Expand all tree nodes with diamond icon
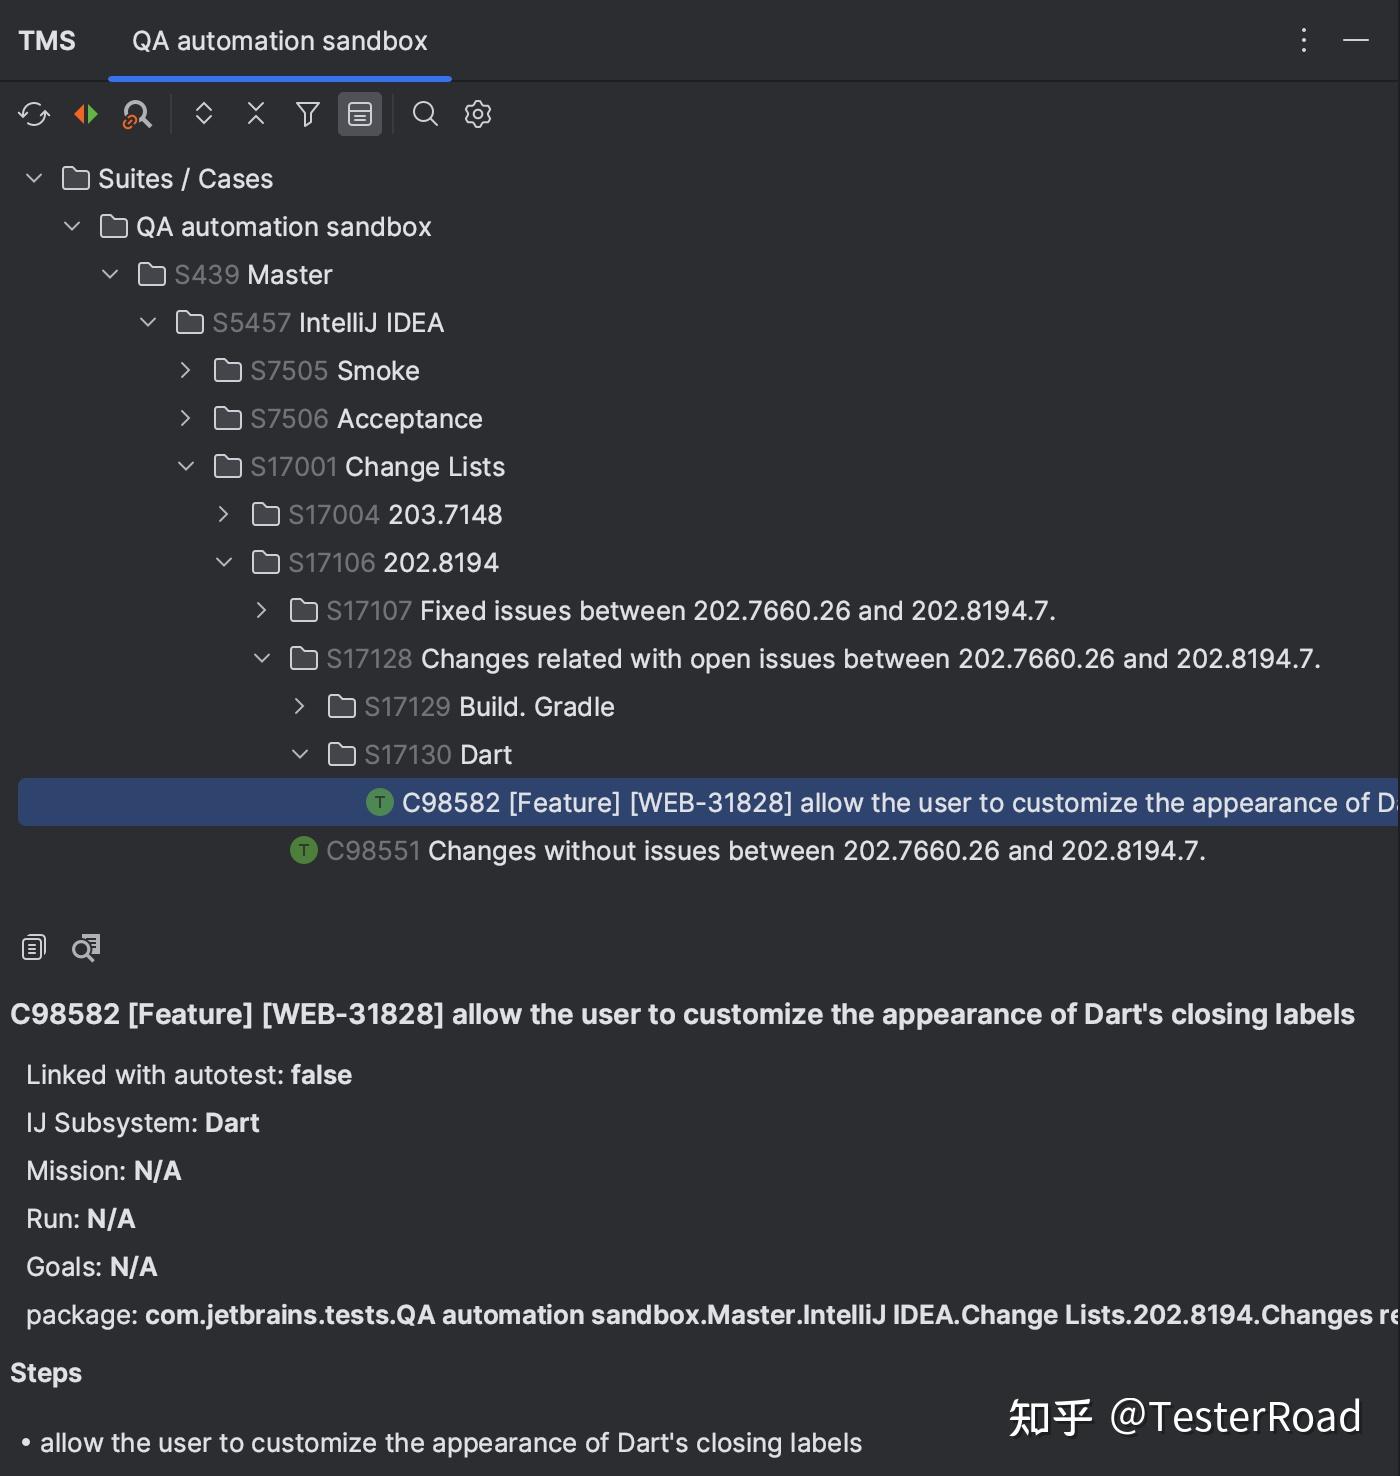 (x=203, y=114)
